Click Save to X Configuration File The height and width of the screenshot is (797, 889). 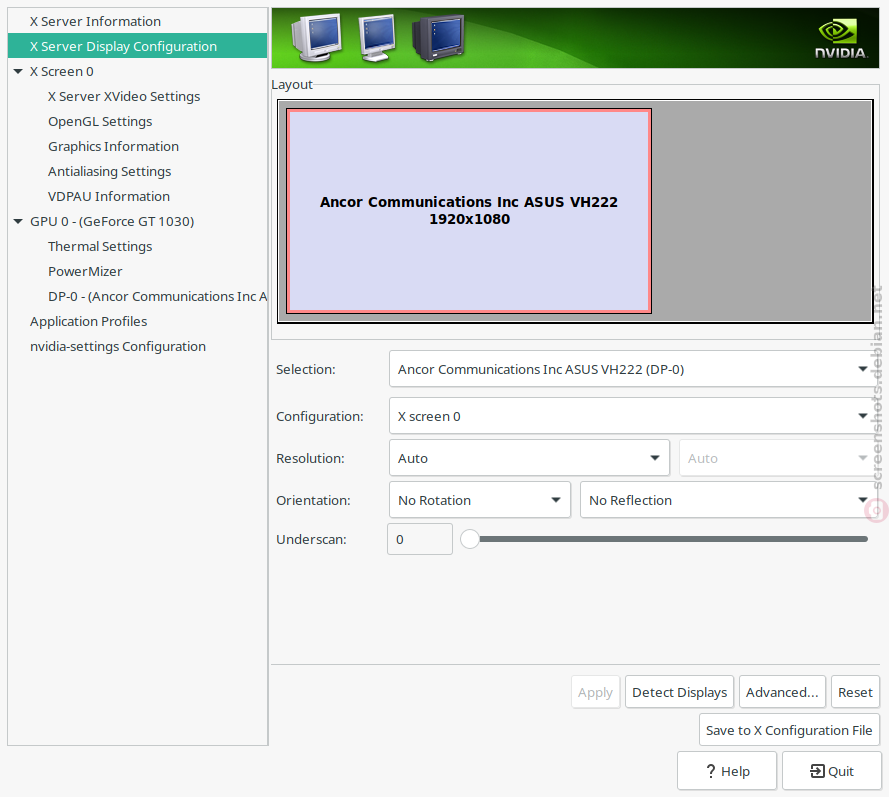click(789, 730)
